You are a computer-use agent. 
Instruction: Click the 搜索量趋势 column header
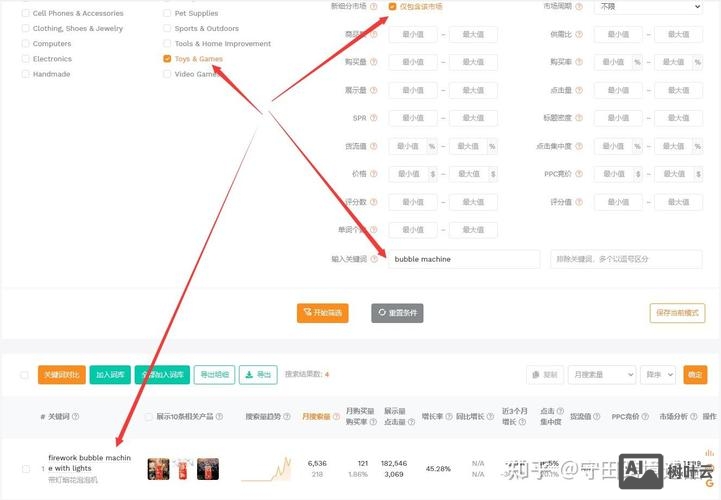(x=267, y=417)
